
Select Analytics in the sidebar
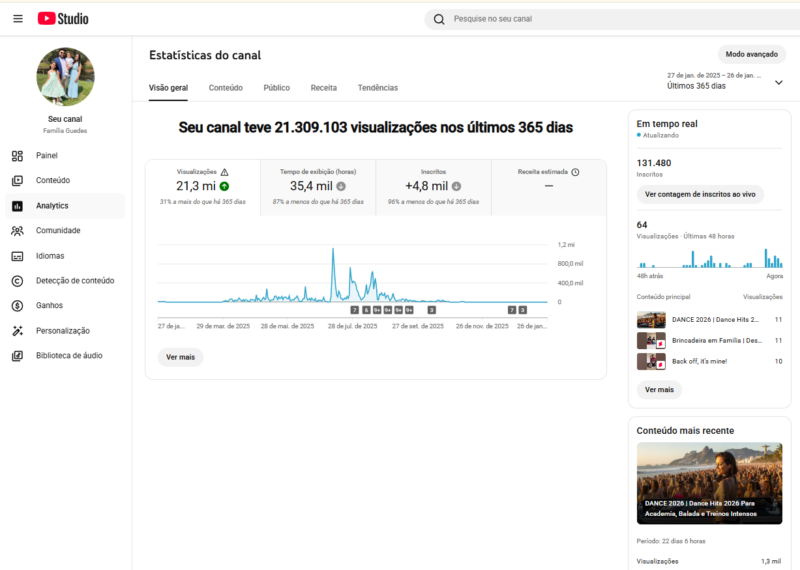point(65,206)
